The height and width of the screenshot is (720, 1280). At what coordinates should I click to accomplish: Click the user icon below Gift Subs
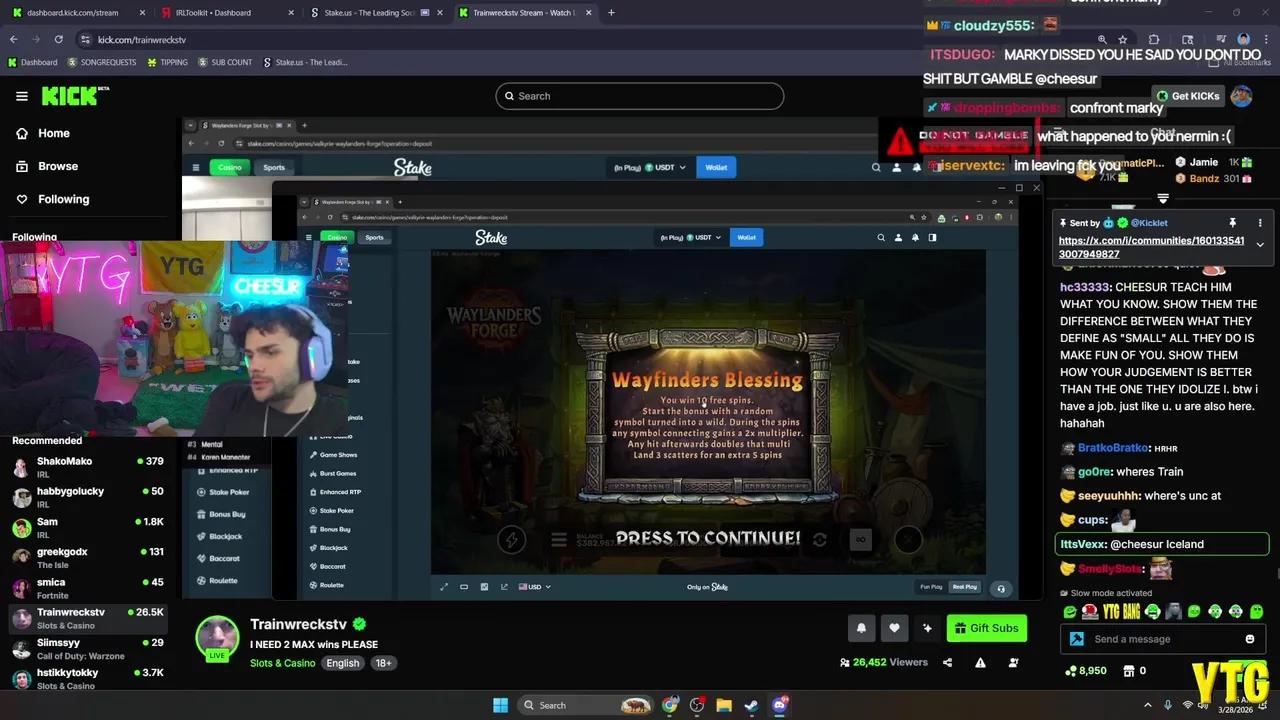(x=1013, y=662)
